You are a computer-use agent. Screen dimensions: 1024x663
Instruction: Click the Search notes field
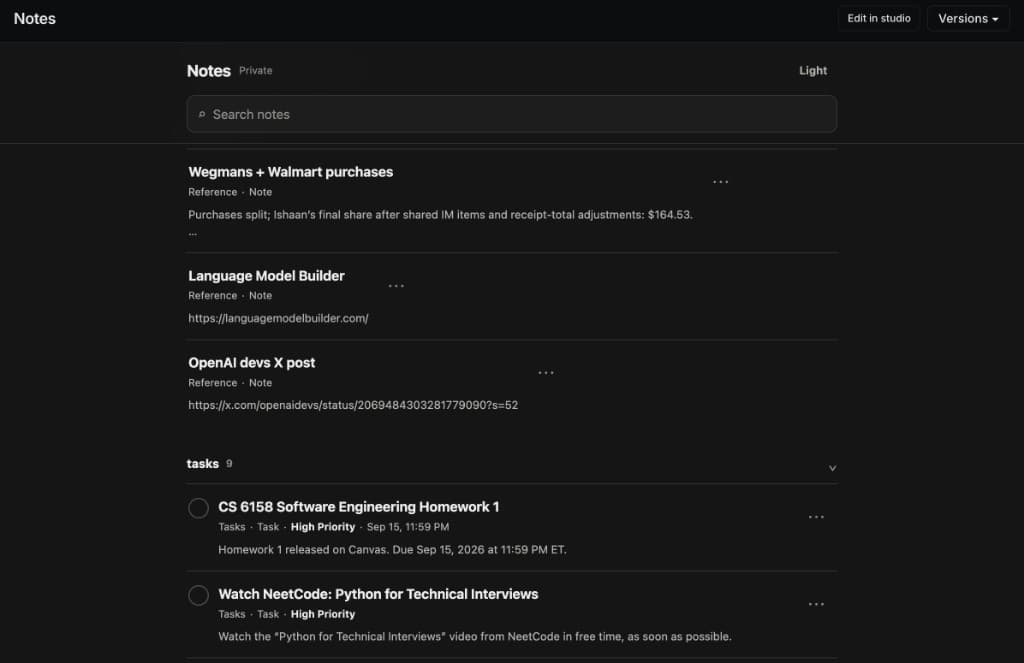[511, 114]
